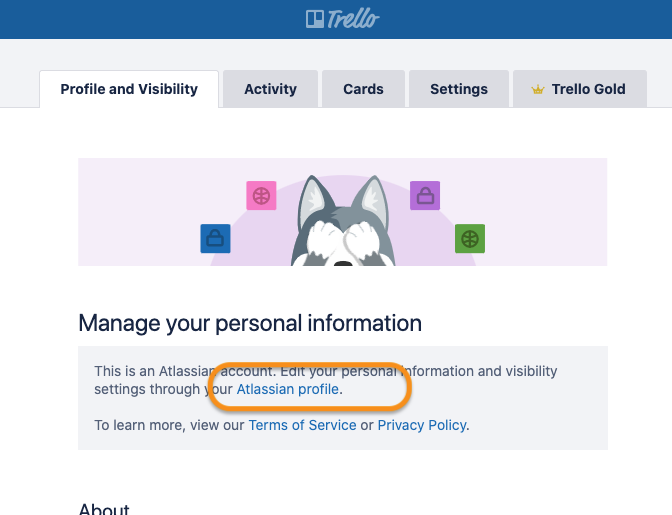Open the Cards tab
This screenshot has width=672, height=515.
pyautogui.click(x=363, y=89)
